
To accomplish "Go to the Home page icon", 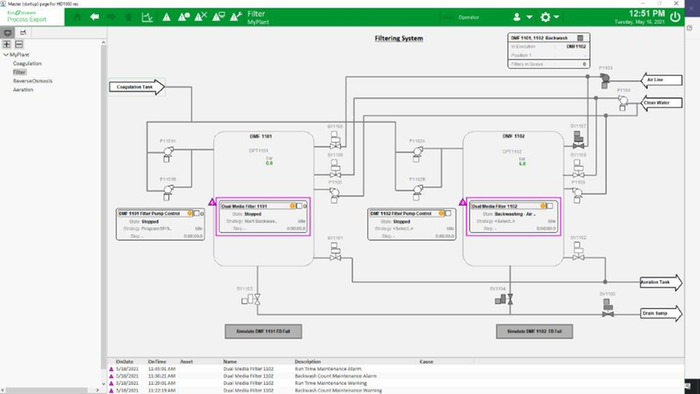I will pos(77,17).
